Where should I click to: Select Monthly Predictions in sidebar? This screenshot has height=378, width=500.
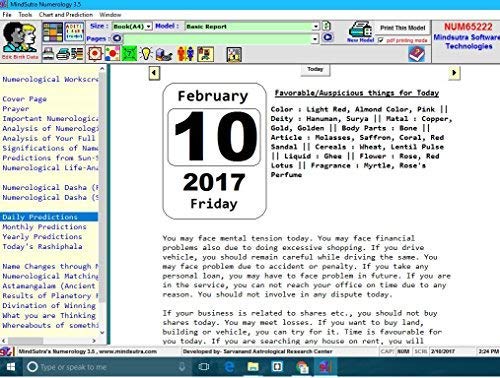[x=44, y=227]
